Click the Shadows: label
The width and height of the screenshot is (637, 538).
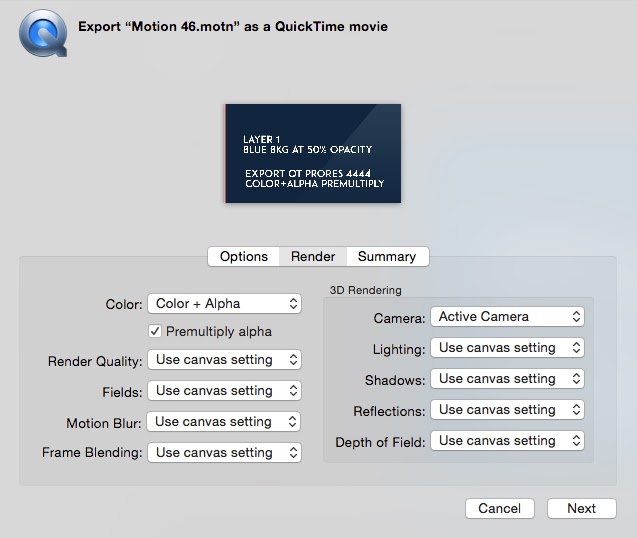point(395,380)
